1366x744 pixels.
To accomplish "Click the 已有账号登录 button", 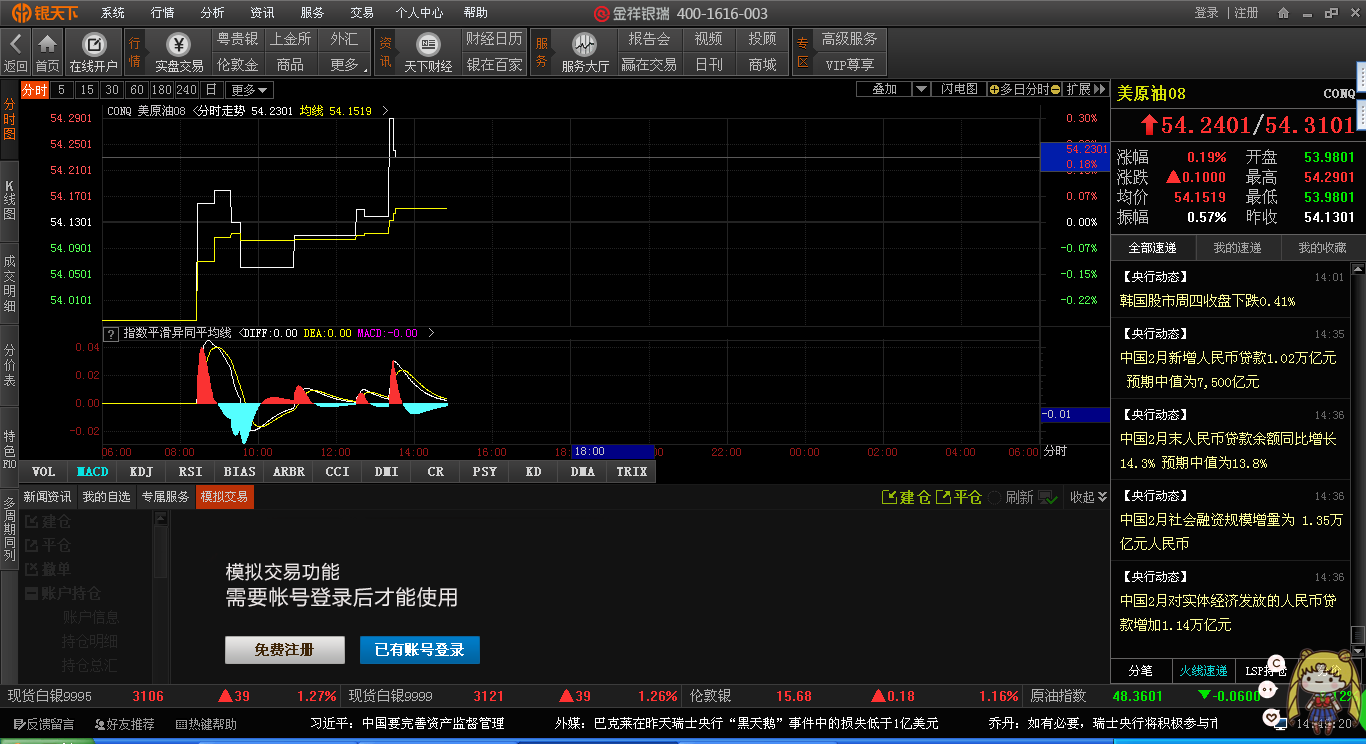I will click(x=420, y=650).
